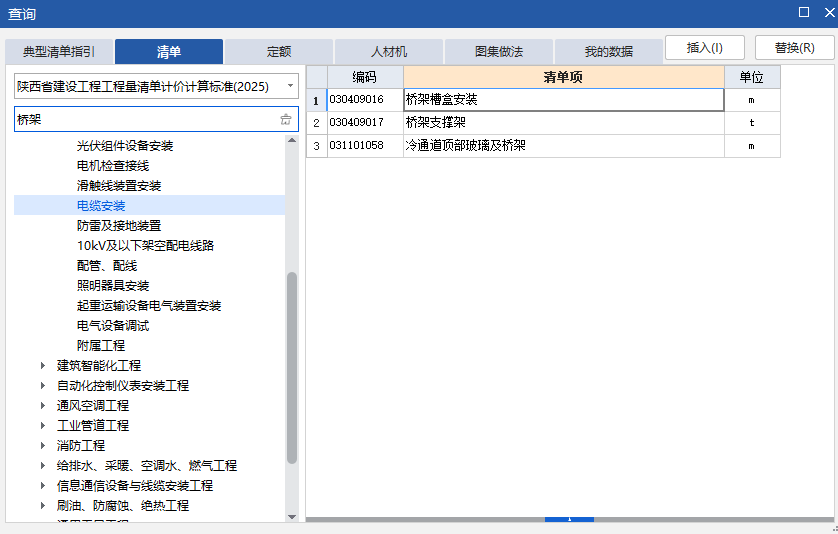
Task: Select 起重运输设备电气装置安装 tree item
Action: [x=149, y=306]
